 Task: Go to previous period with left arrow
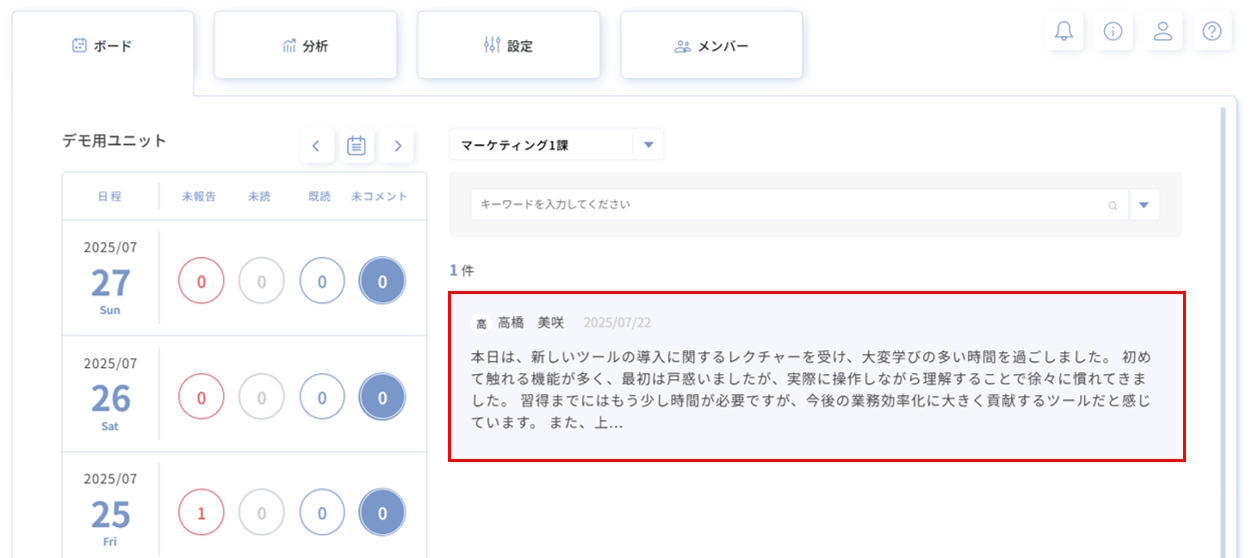(x=316, y=146)
